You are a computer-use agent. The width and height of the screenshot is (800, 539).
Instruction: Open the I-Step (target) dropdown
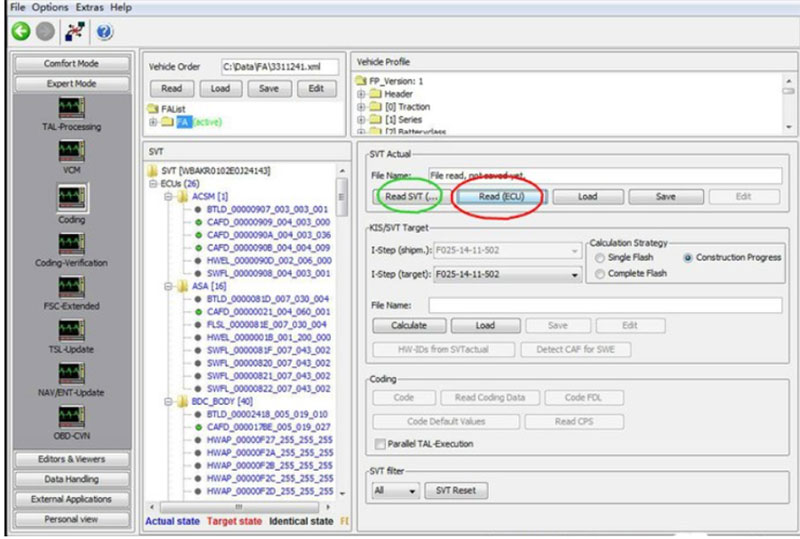point(574,275)
